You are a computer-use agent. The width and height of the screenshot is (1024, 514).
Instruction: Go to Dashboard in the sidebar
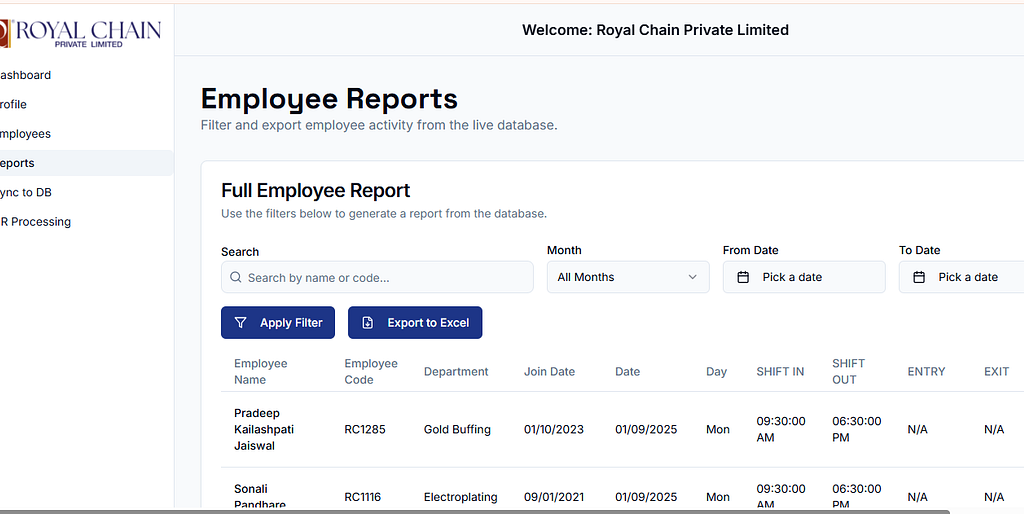[x=86, y=75]
